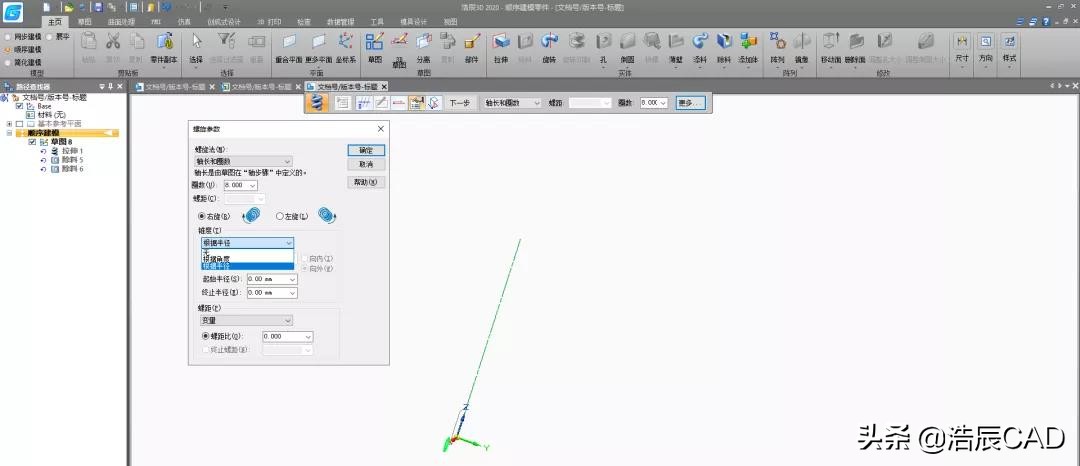Click the 3D 草图 tool
Screen dimensions: 1080x466
pyautogui.click(x=399, y=48)
